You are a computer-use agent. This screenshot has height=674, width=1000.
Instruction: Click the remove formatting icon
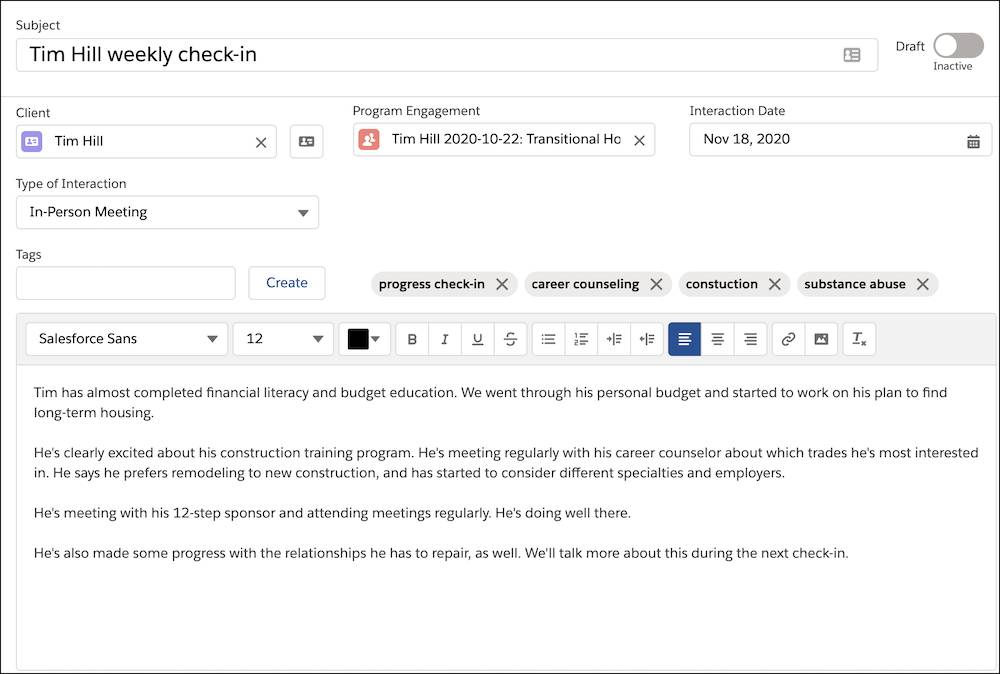point(859,339)
